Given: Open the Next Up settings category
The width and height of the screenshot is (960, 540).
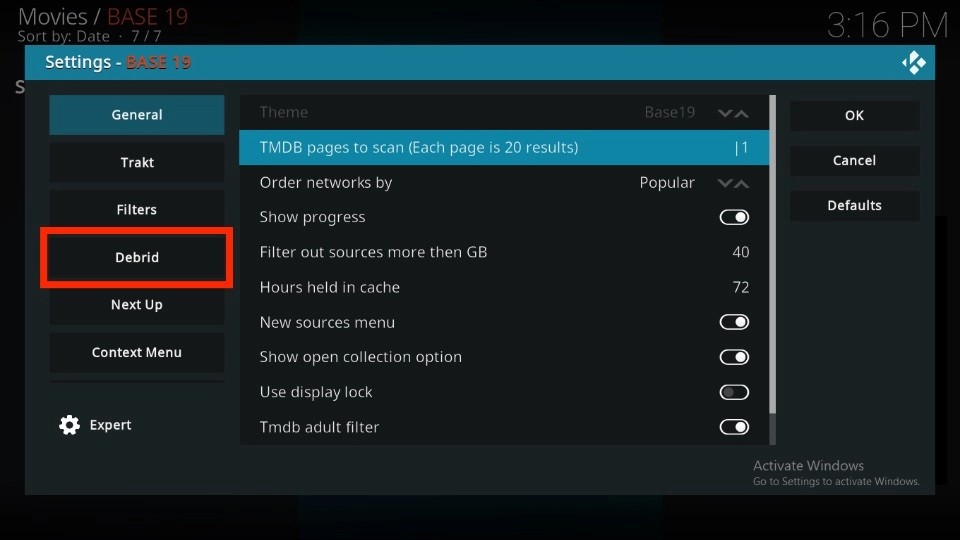Looking at the screenshot, I should 137,304.
